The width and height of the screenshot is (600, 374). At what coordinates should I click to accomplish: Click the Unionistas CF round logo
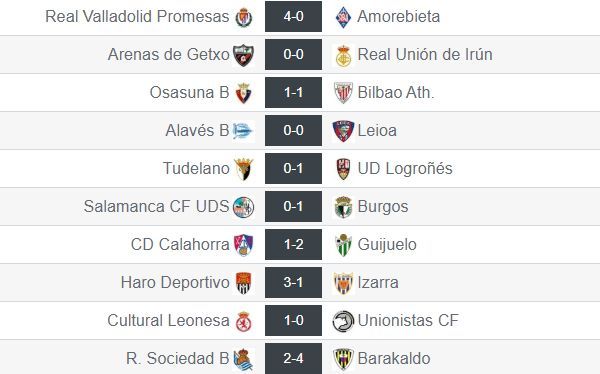(343, 321)
